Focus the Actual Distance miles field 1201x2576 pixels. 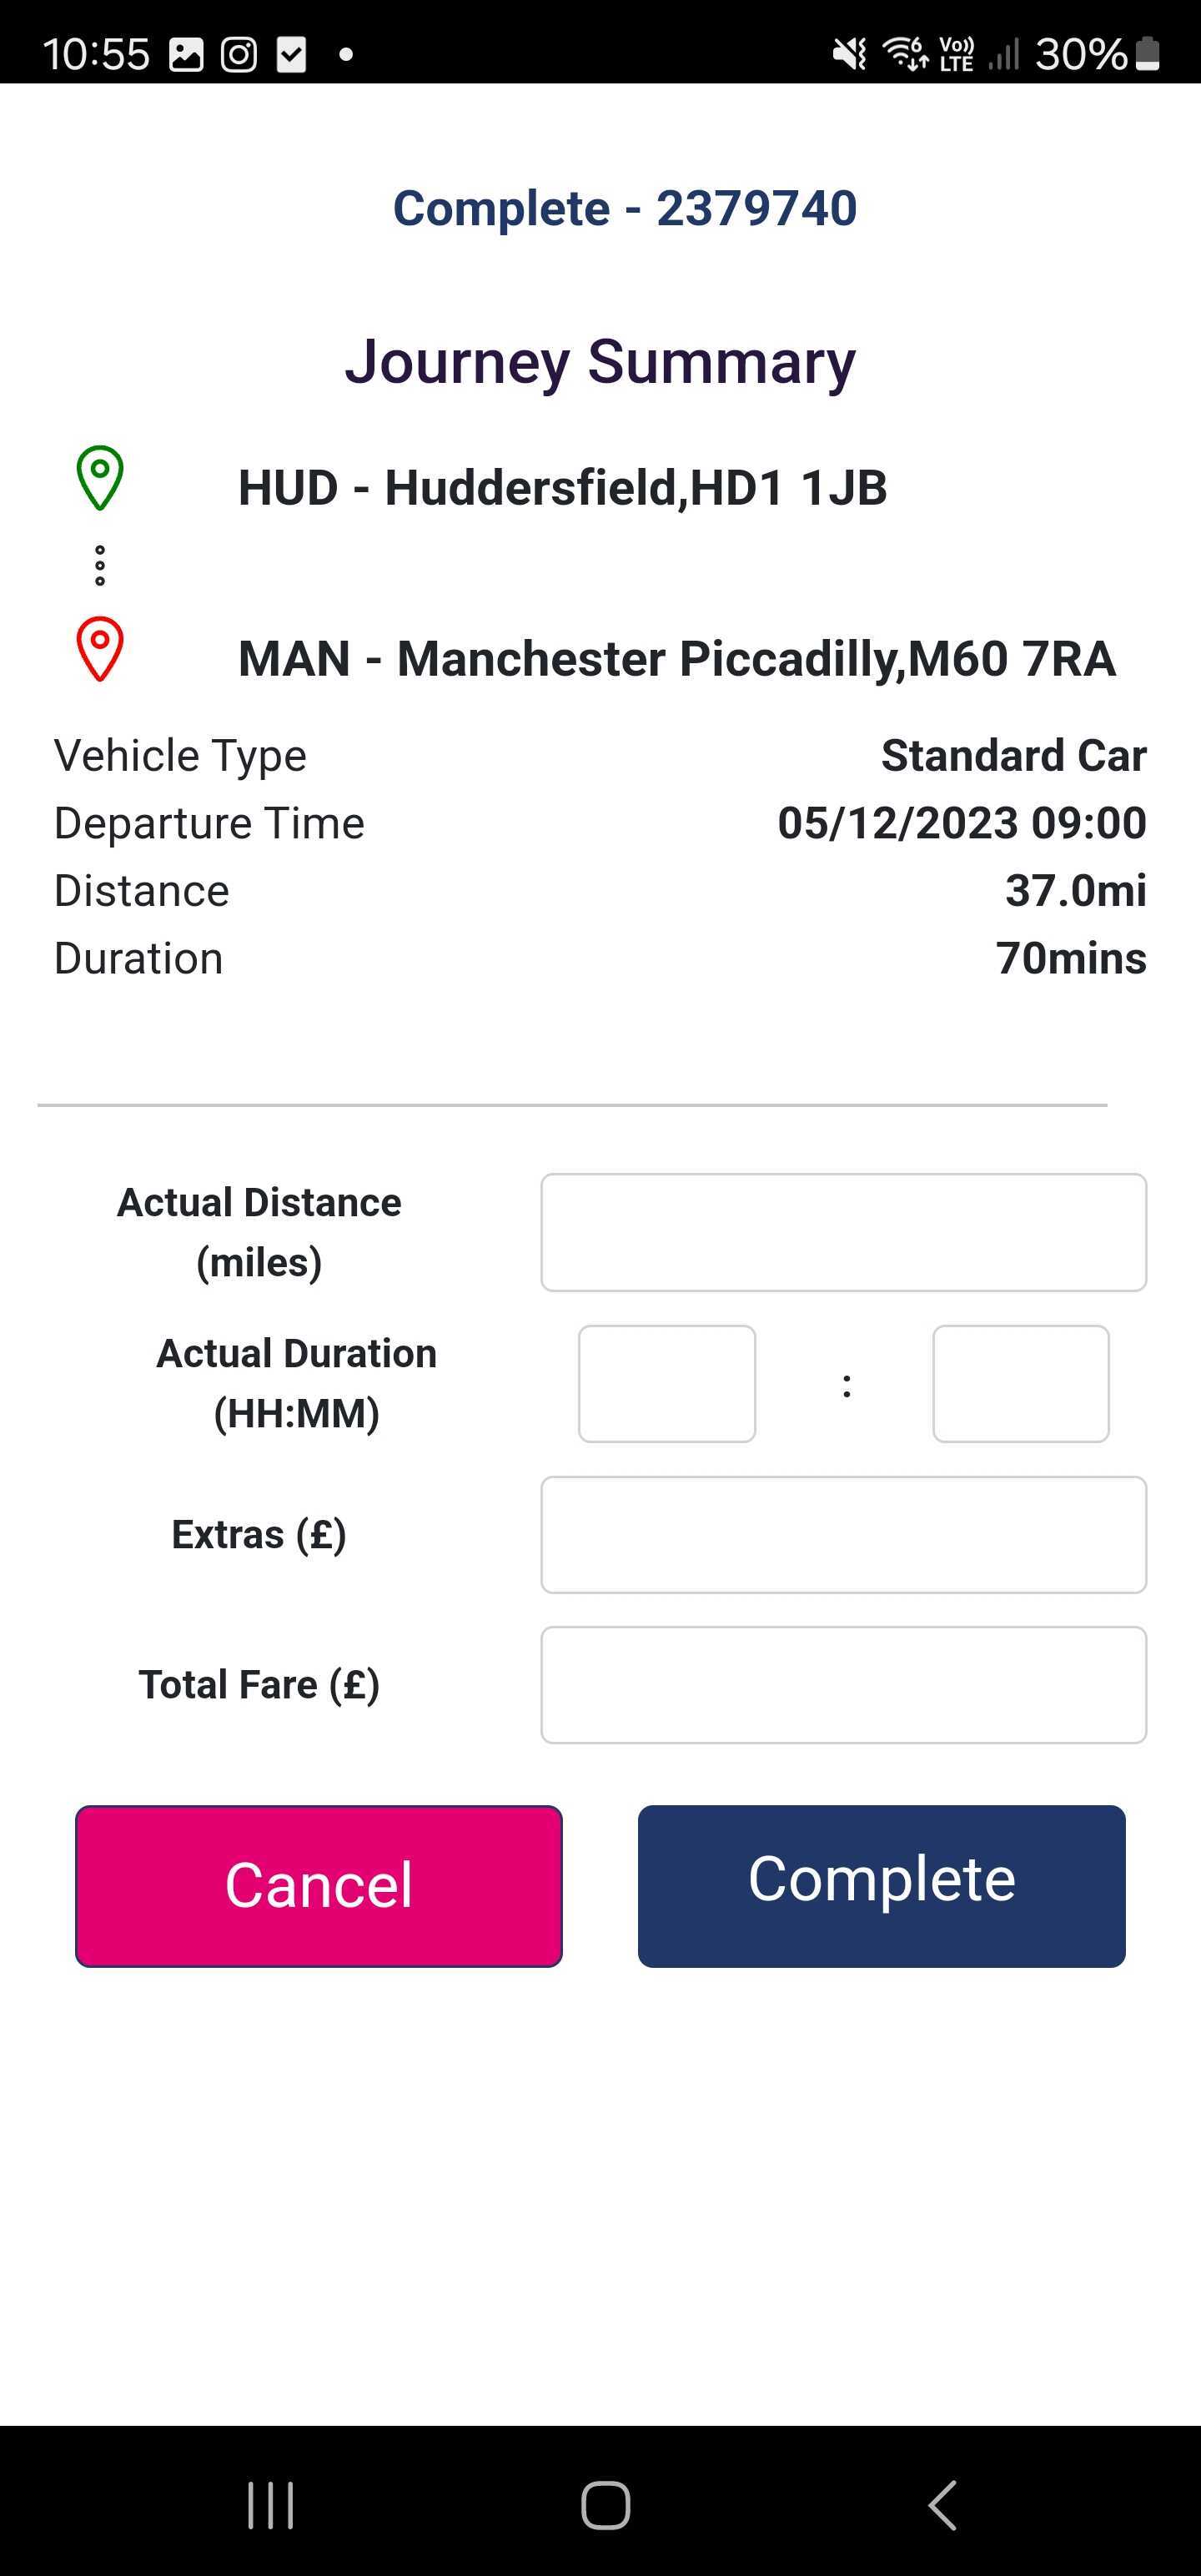pyautogui.click(x=843, y=1232)
